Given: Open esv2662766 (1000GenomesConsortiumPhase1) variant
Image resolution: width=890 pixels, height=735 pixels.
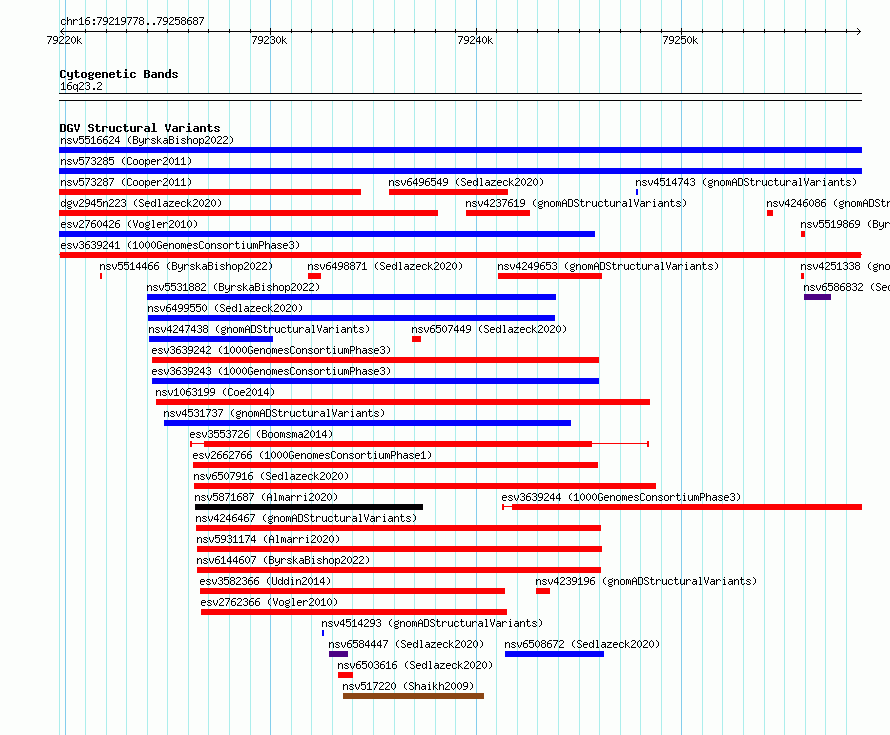Looking at the screenshot, I should tap(312, 455).
